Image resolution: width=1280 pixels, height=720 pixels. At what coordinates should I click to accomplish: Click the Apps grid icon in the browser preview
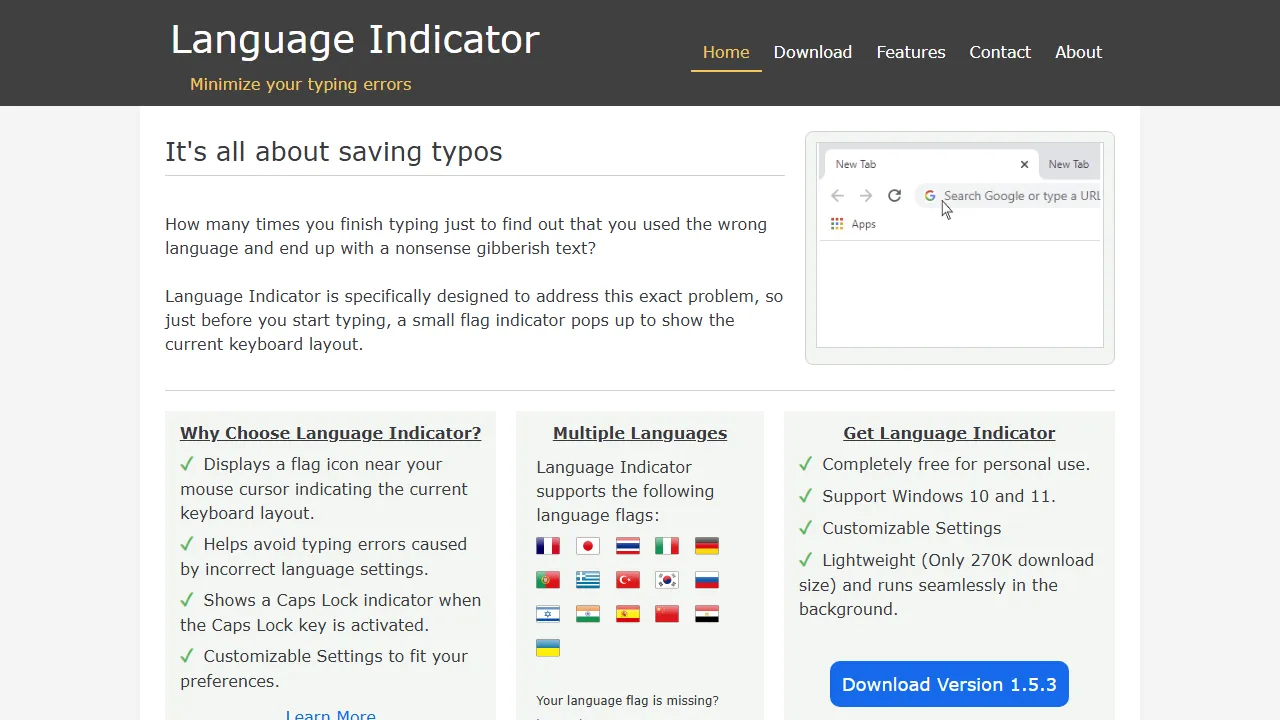(x=837, y=223)
